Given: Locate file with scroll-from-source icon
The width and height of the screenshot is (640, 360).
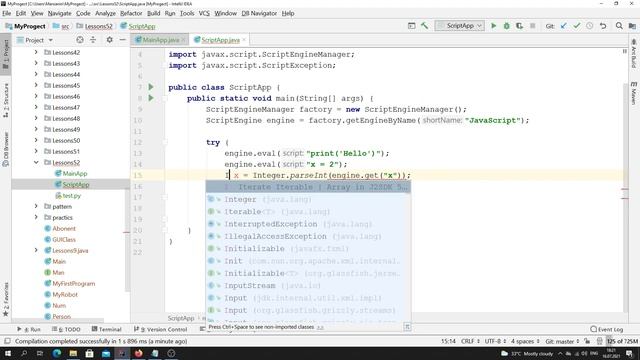Looking at the screenshot, I should [x=80, y=40].
